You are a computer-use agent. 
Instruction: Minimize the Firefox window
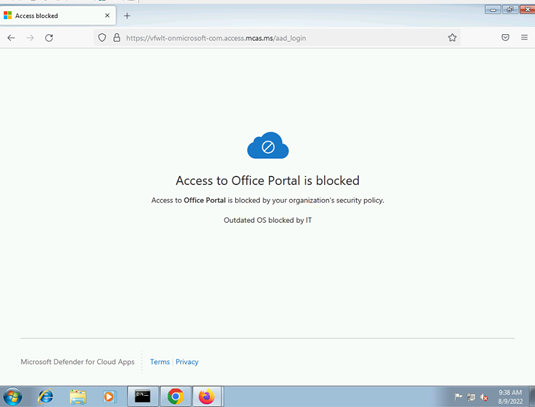[x=493, y=10]
